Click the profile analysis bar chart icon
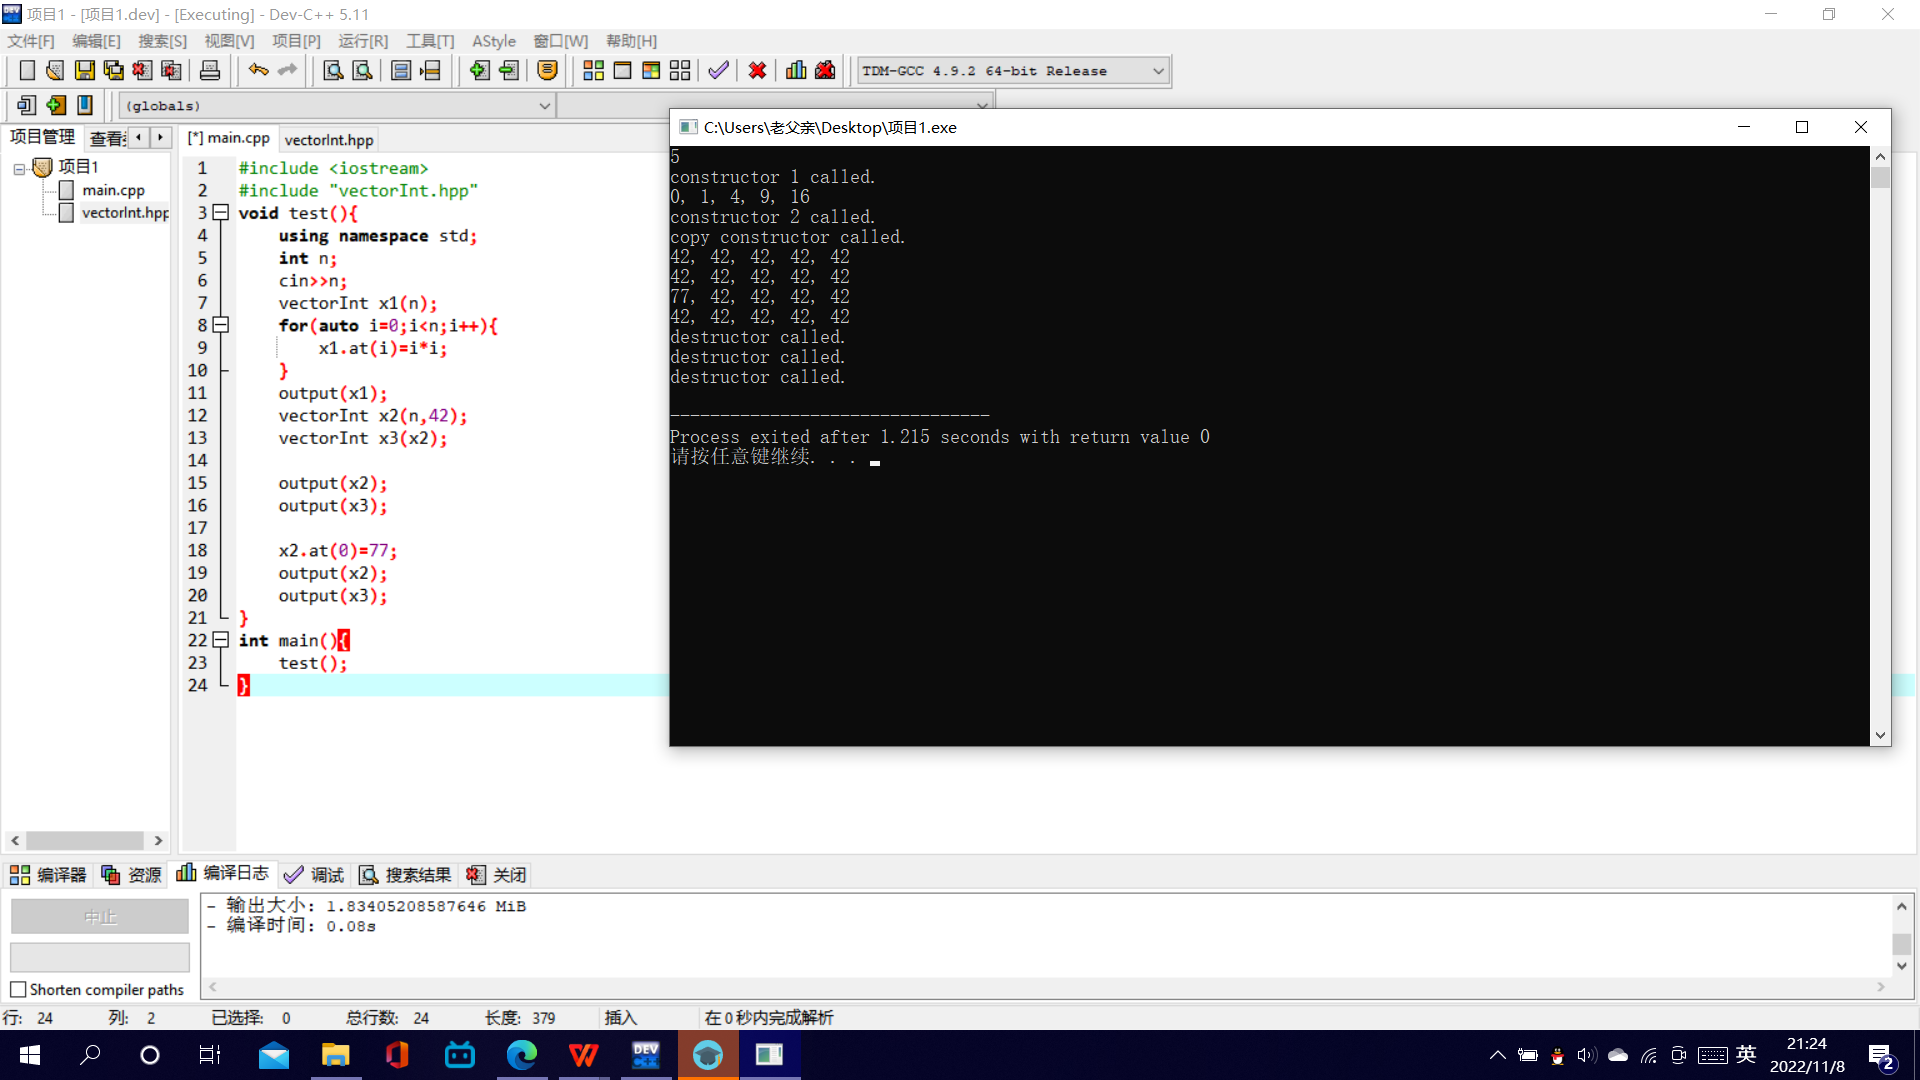 pyautogui.click(x=796, y=70)
